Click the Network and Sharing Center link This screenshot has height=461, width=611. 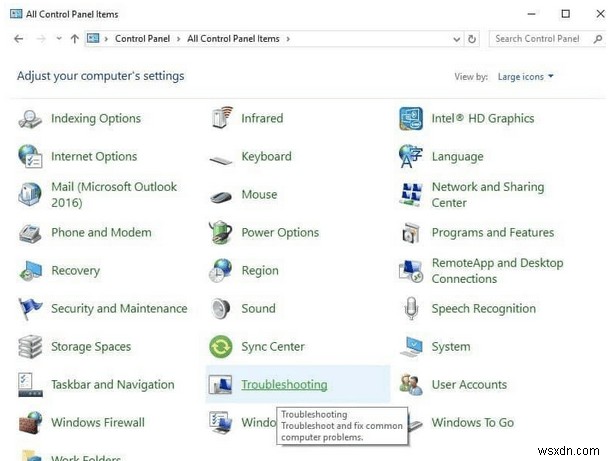[487, 194]
